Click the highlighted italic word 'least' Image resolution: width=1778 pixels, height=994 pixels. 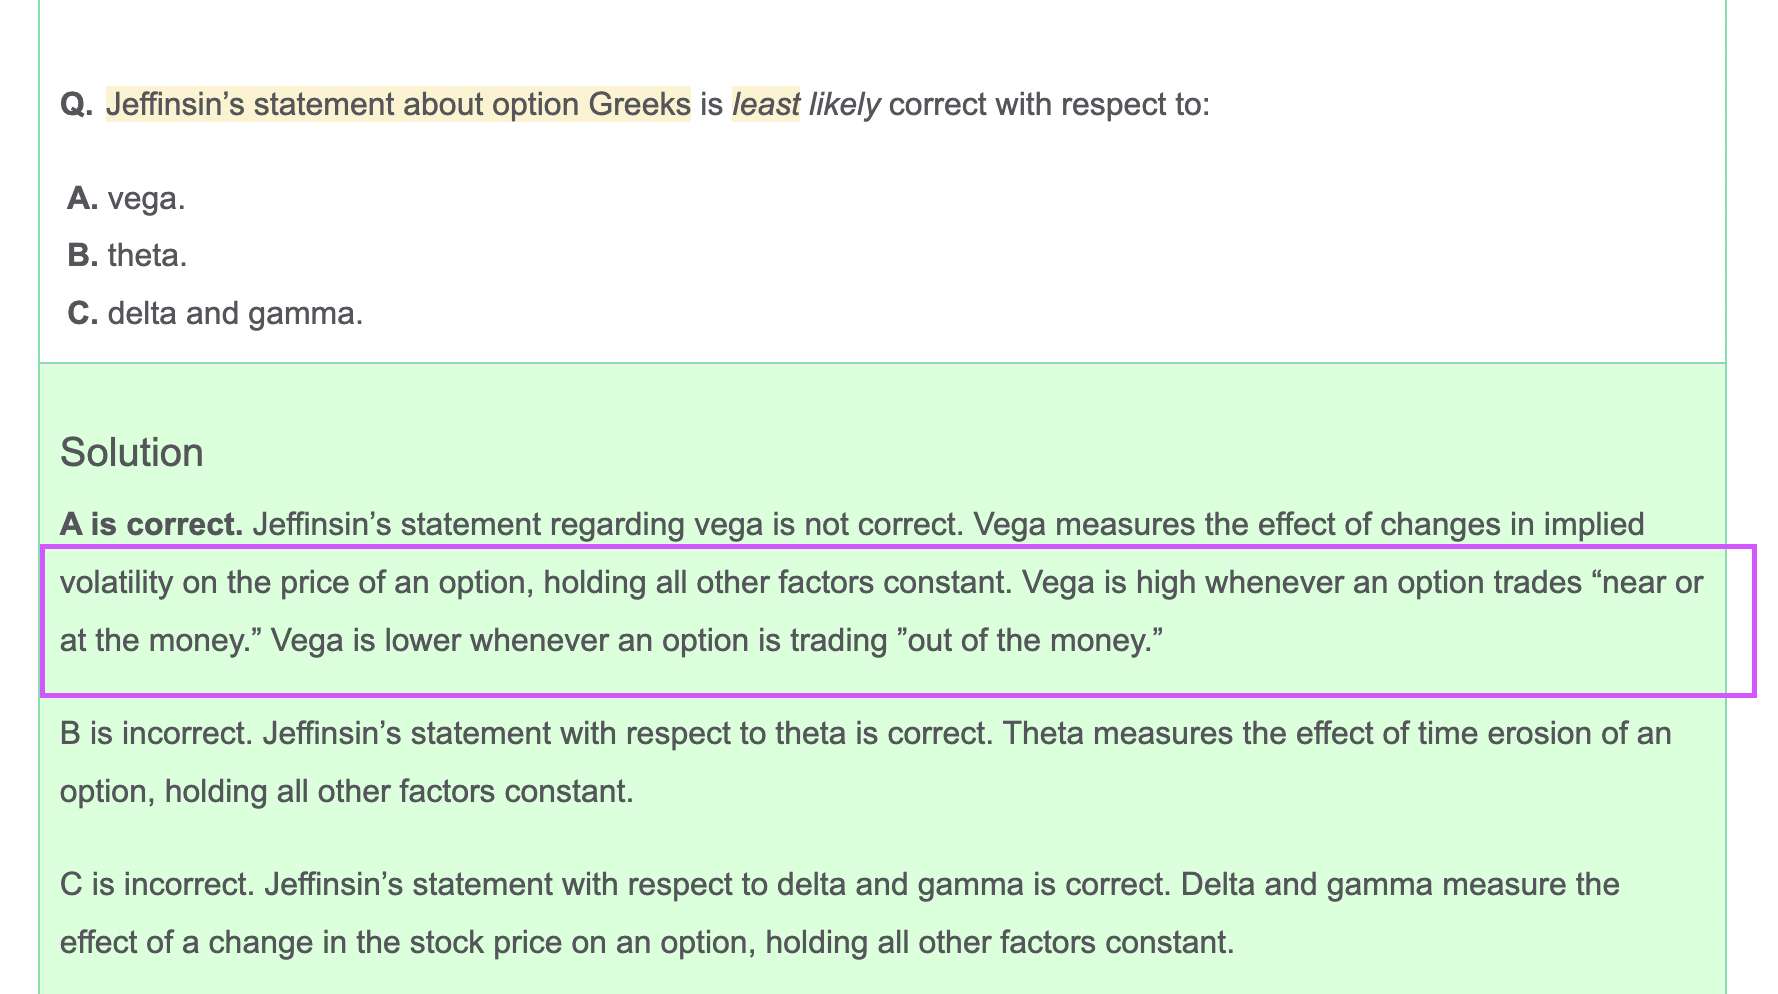pyautogui.click(x=766, y=104)
